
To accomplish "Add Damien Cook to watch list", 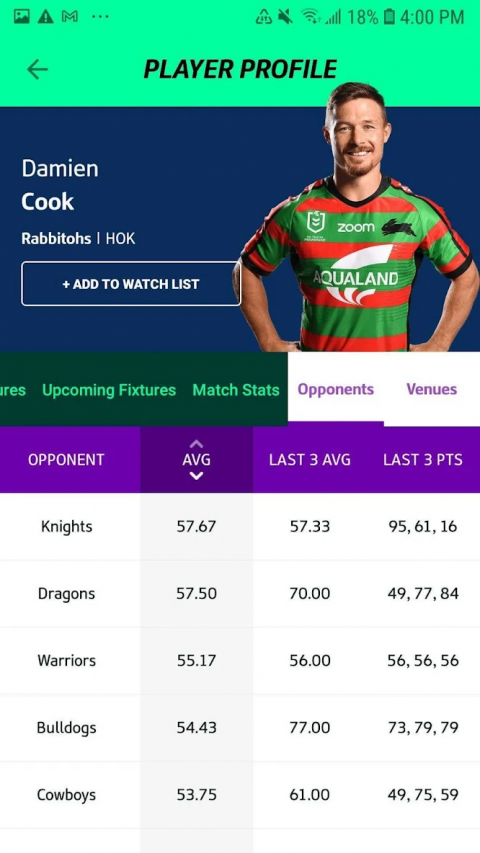I will (x=131, y=283).
